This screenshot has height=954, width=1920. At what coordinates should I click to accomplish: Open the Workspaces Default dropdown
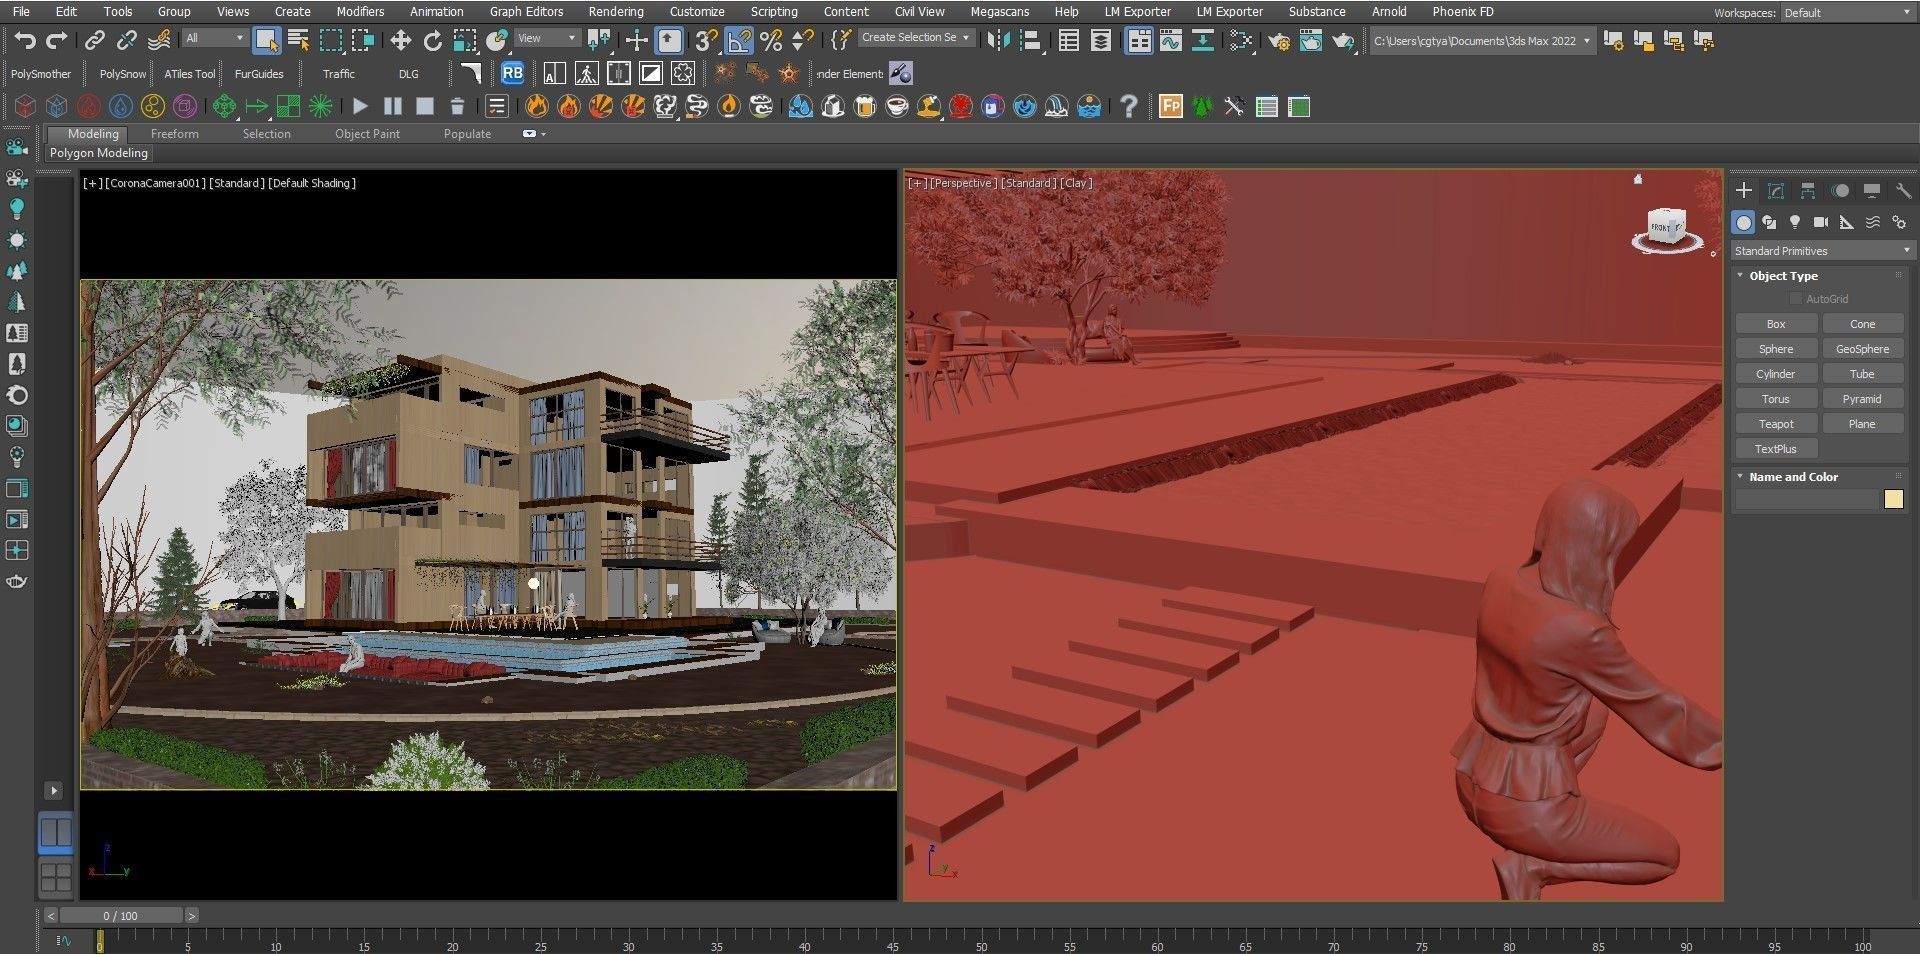1846,13
